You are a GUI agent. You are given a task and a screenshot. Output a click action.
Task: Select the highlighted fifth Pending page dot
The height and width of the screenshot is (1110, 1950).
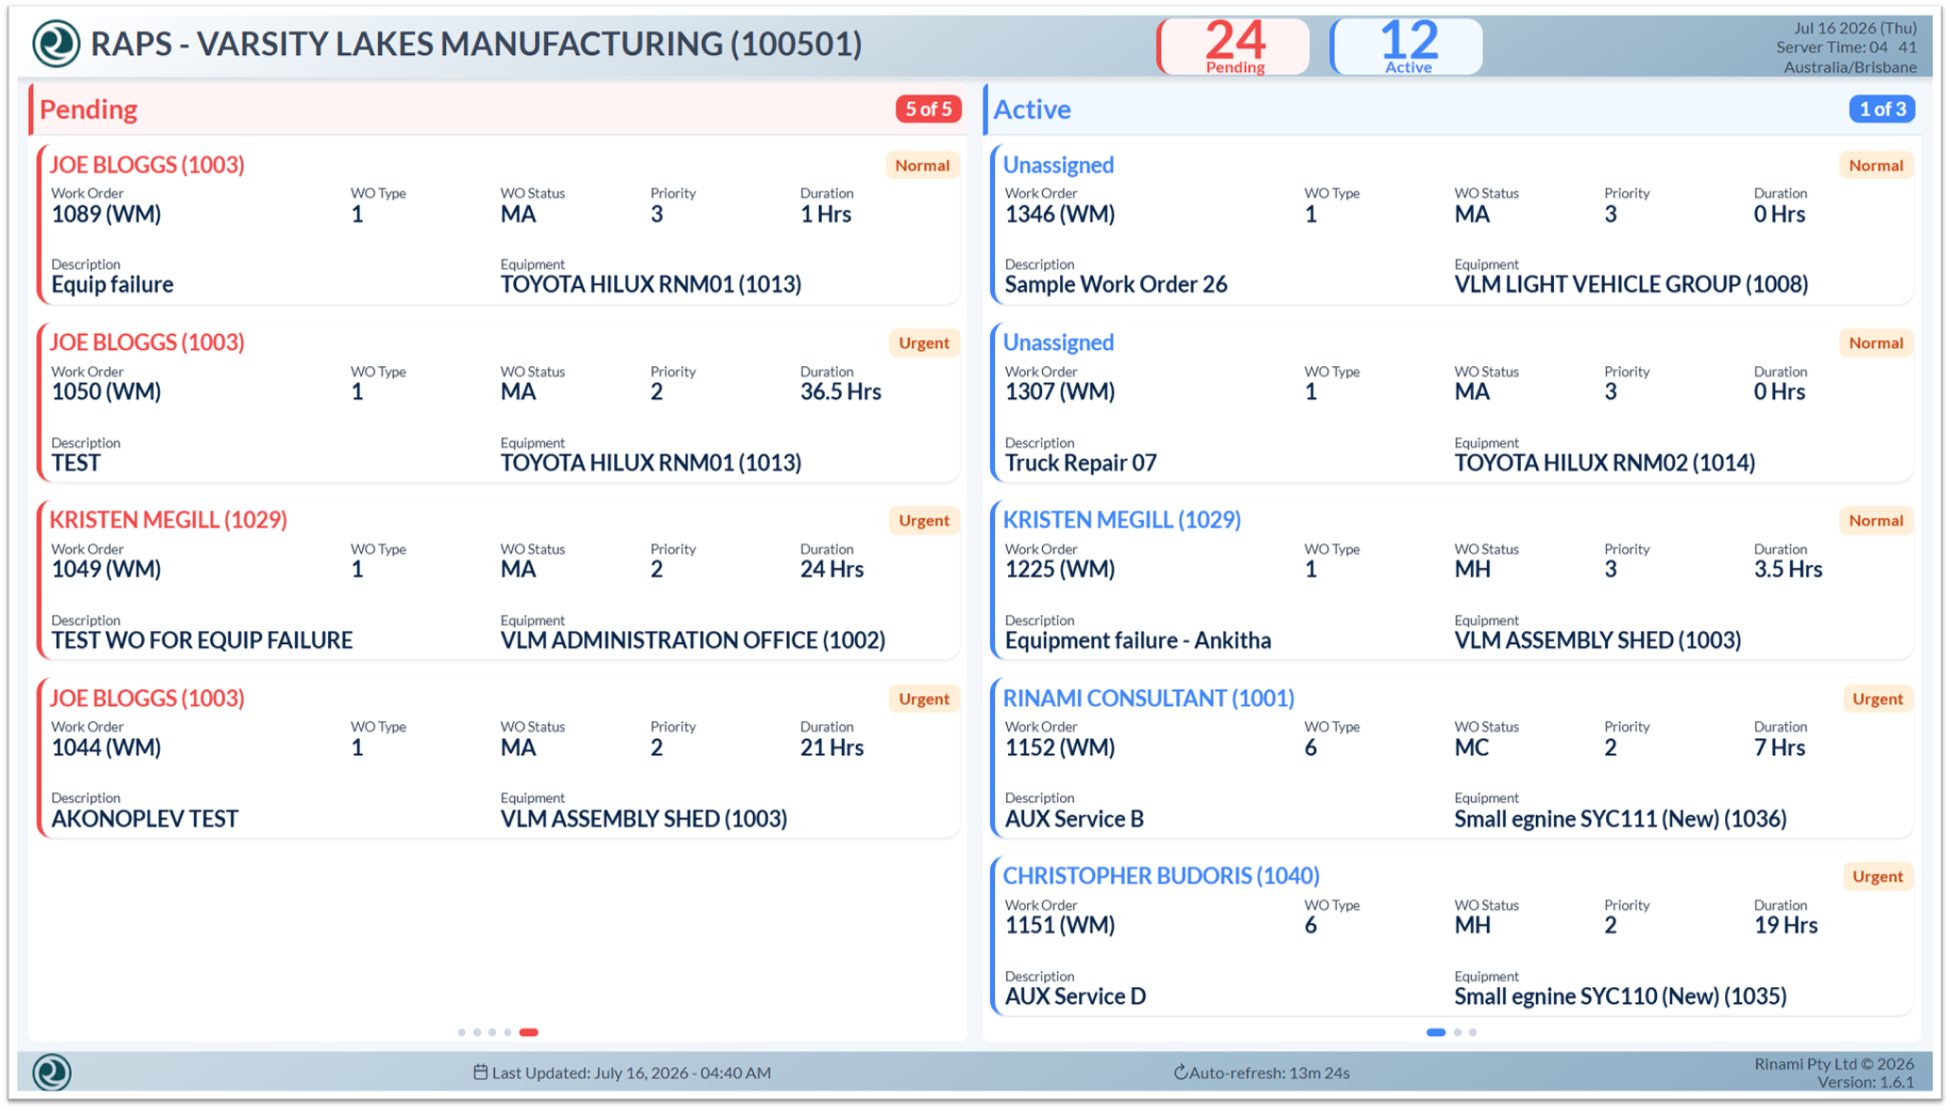[x=529, y=1032]
